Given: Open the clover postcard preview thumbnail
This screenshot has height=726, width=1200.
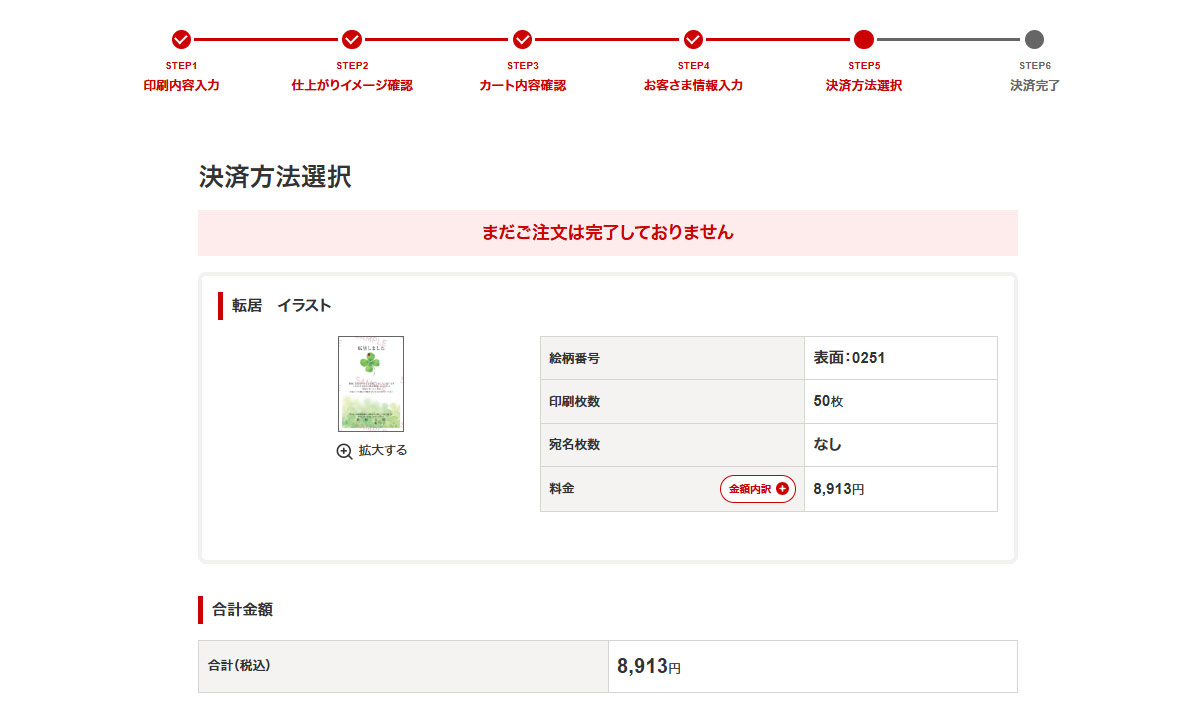Looking at the screenshot, I should coord(371,384).
